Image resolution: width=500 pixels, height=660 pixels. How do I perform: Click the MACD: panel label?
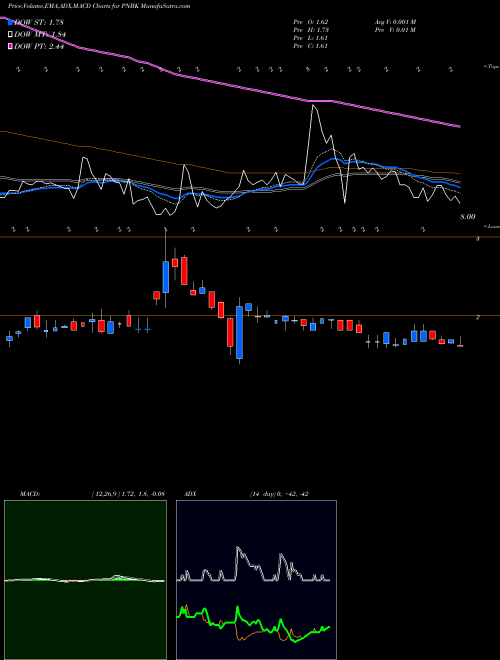[30, 494]
